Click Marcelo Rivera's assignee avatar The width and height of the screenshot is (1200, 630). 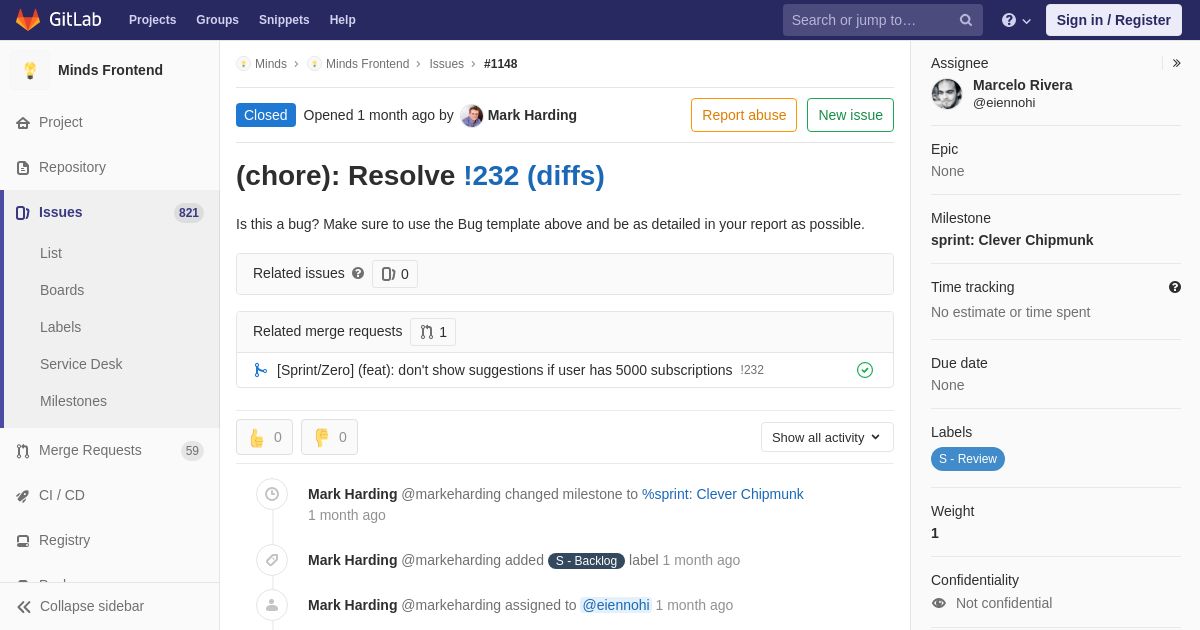(947, 94)
